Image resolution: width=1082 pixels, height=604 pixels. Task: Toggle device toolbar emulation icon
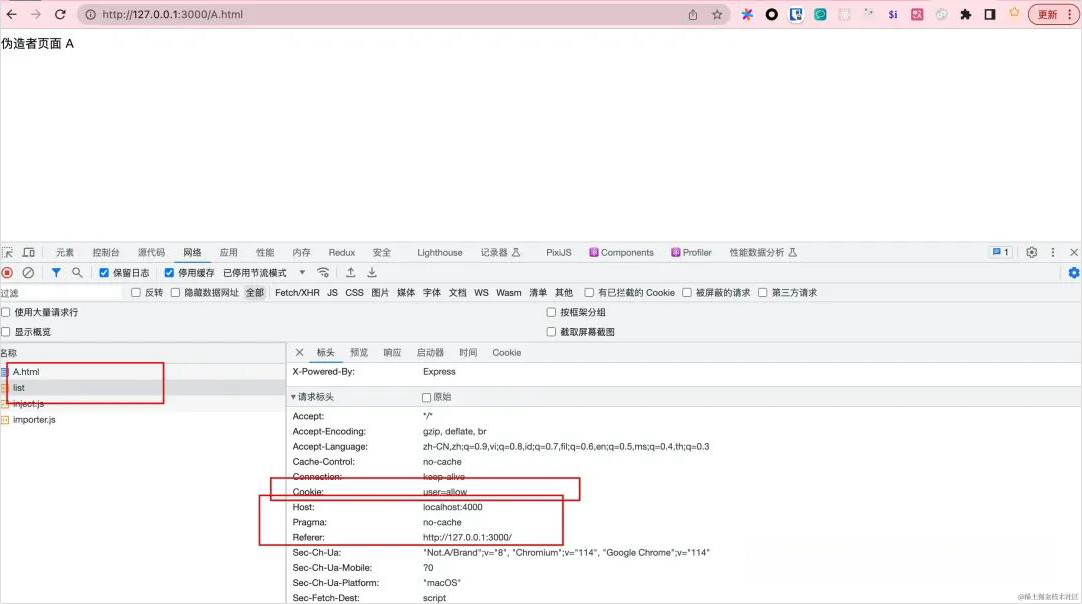coord(28,253)
